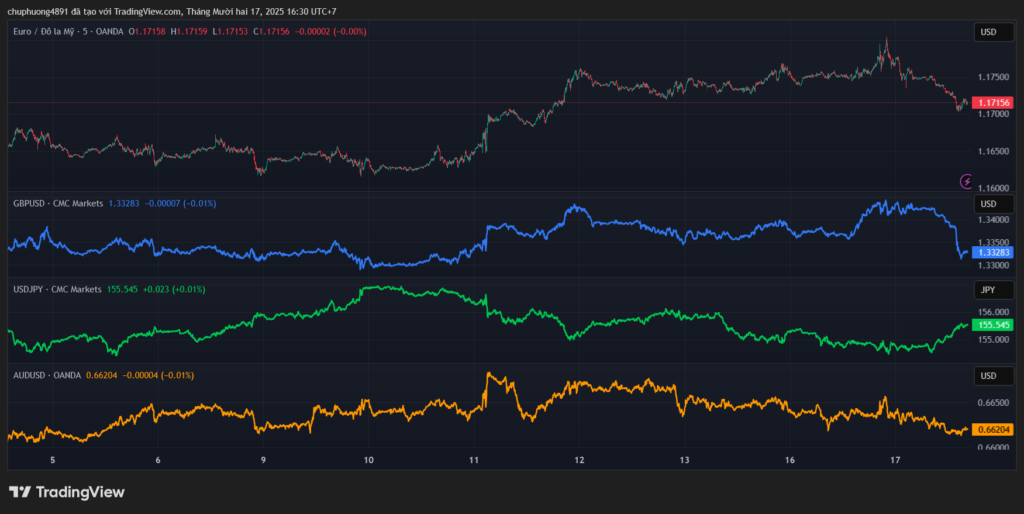
Task: Click date 5 on the time axis
Action: 52,460
